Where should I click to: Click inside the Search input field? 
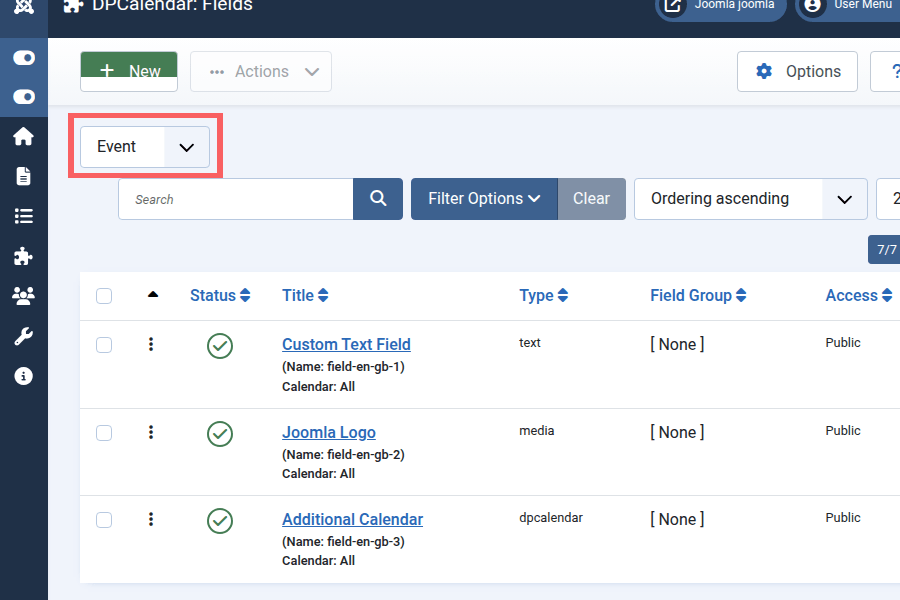pyautogui.click(x=236, y=199)
